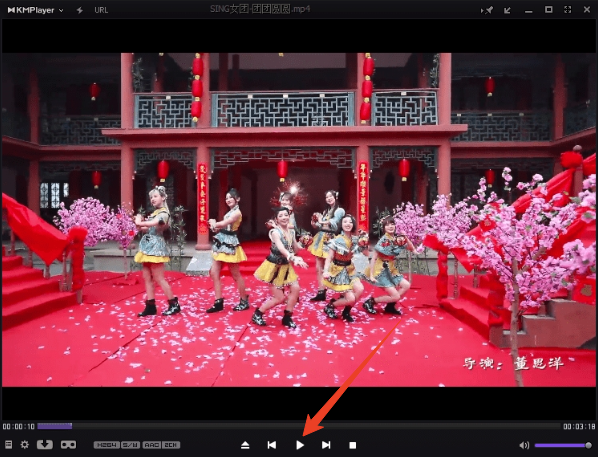Pin the player window on top
The image size is (598, 457).
[487, 10]
